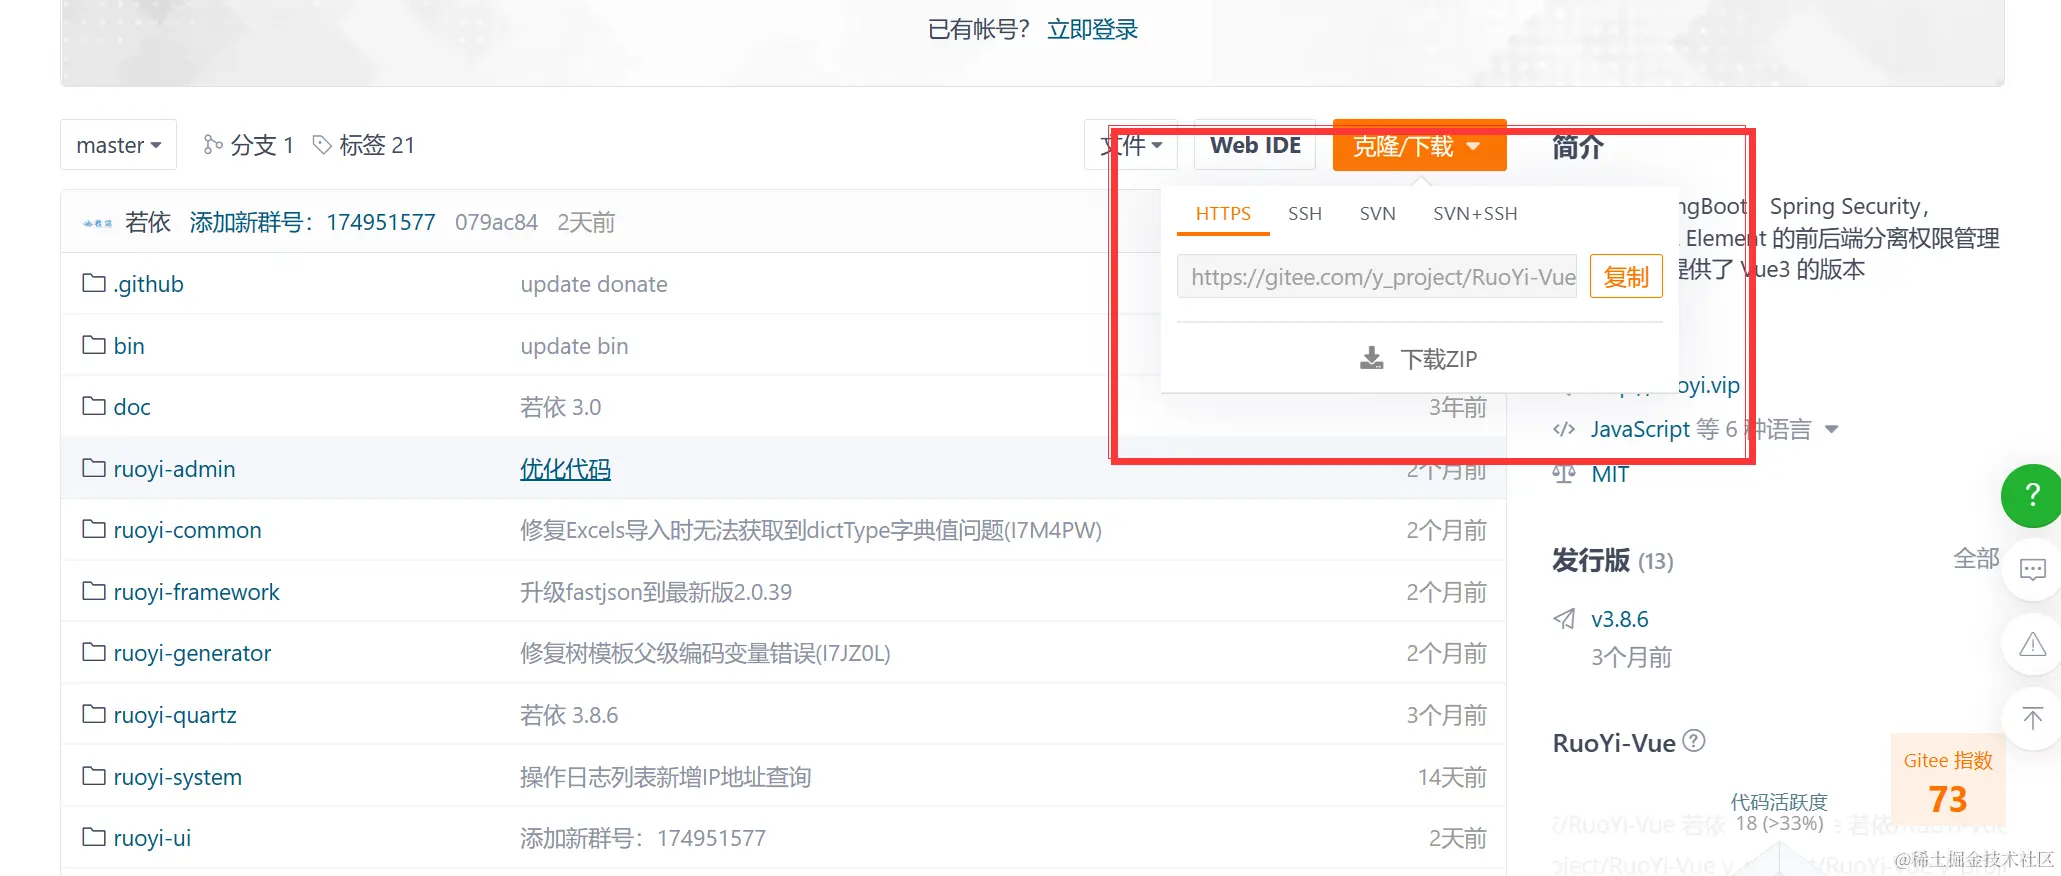Click the ruoyi-admin folder icon
2061x876 pixels.
pyautogui.click(x=94, y=468)
